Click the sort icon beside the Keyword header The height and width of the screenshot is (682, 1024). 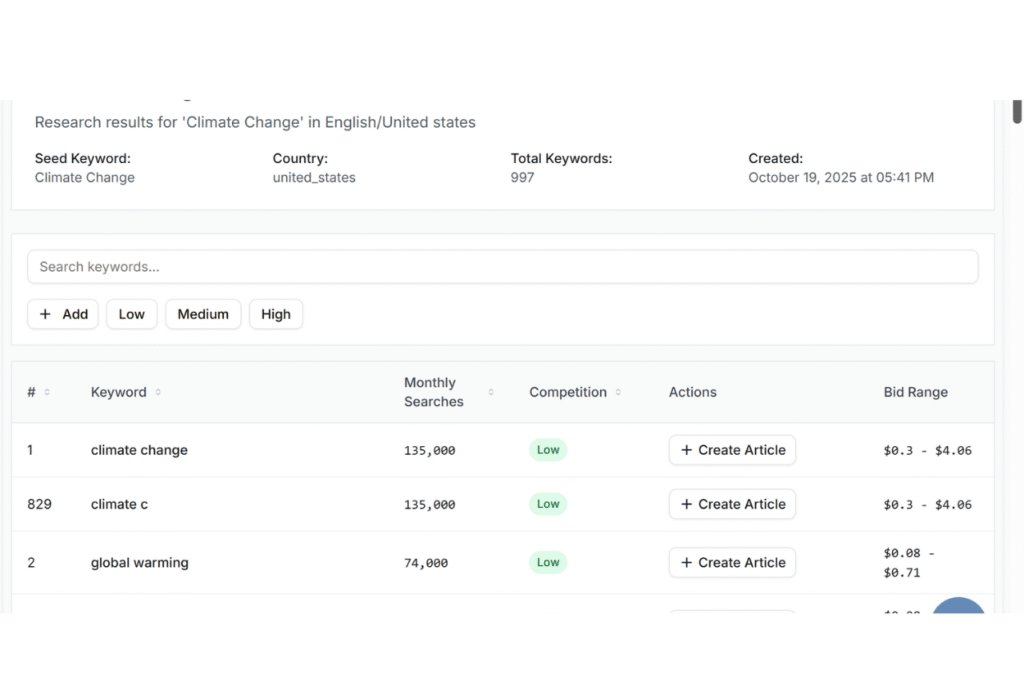pos(158,392)
